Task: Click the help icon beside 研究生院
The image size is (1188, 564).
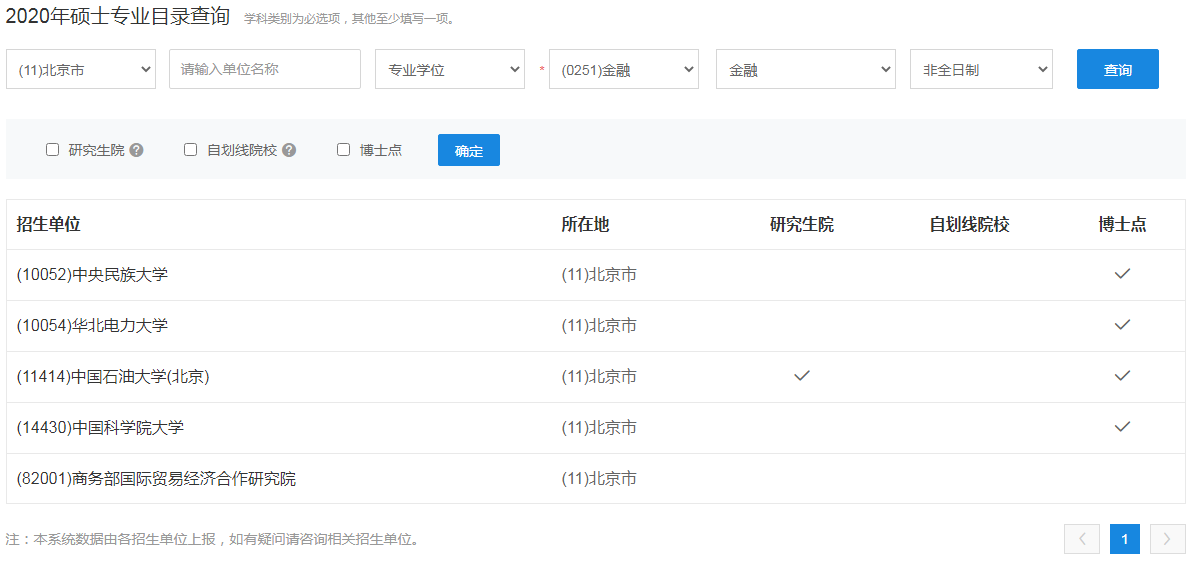Action: [x=137, y=150]
